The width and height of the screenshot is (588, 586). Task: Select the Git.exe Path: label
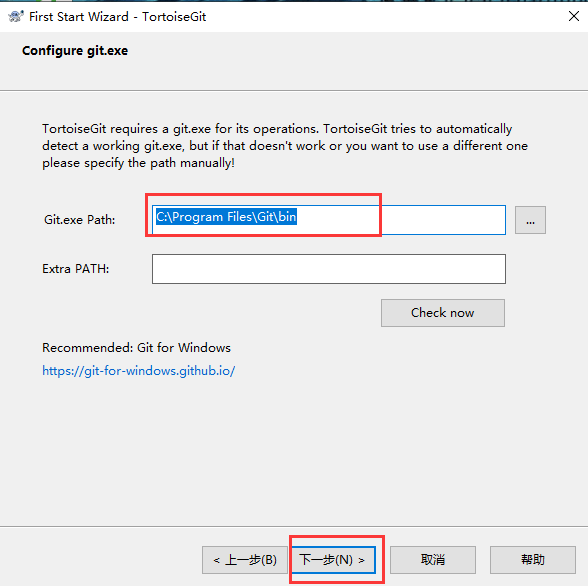pos(80,220)
